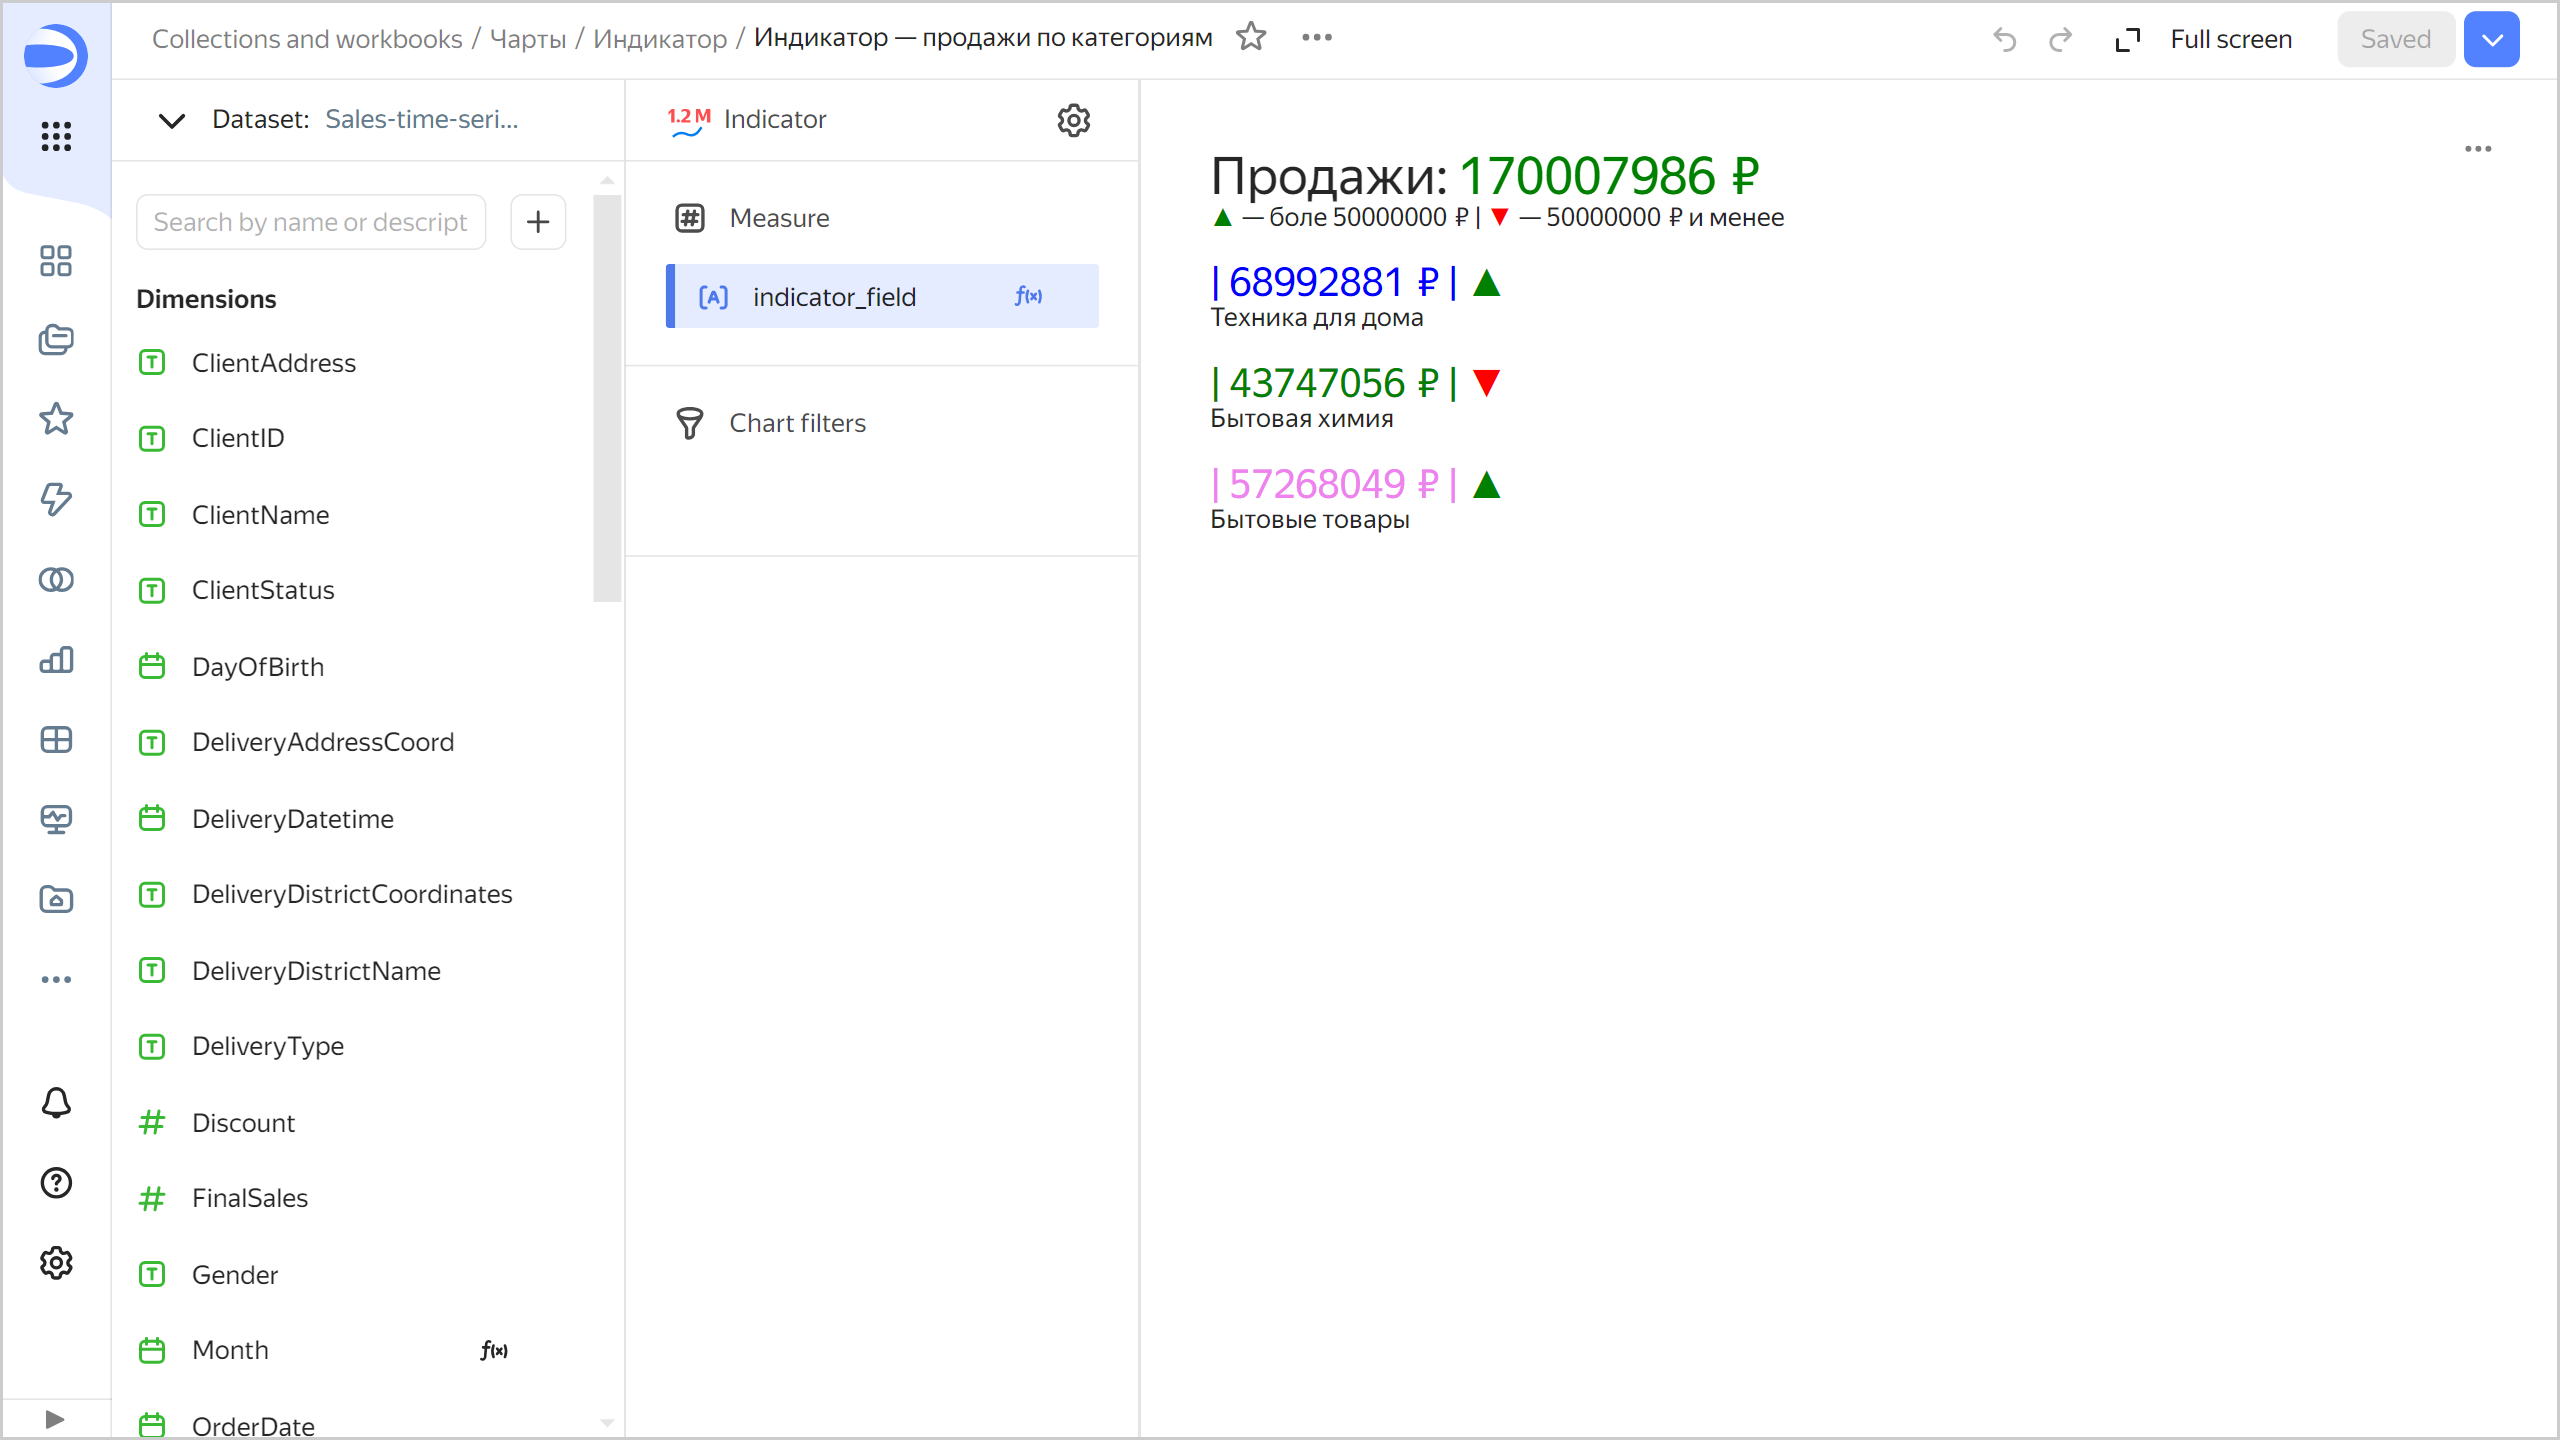Collapse the Dataset panel chevron
The height and width of the screenshot is (1440, 2560).
point(172,121)
